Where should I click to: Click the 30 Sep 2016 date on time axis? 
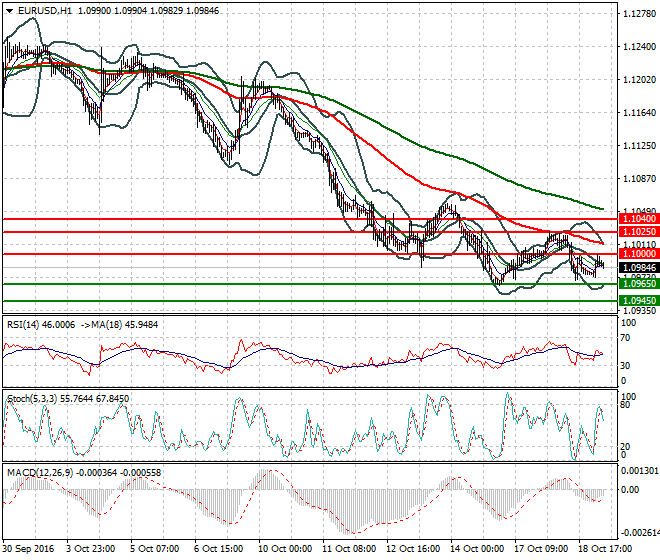(x=30, y=549)
